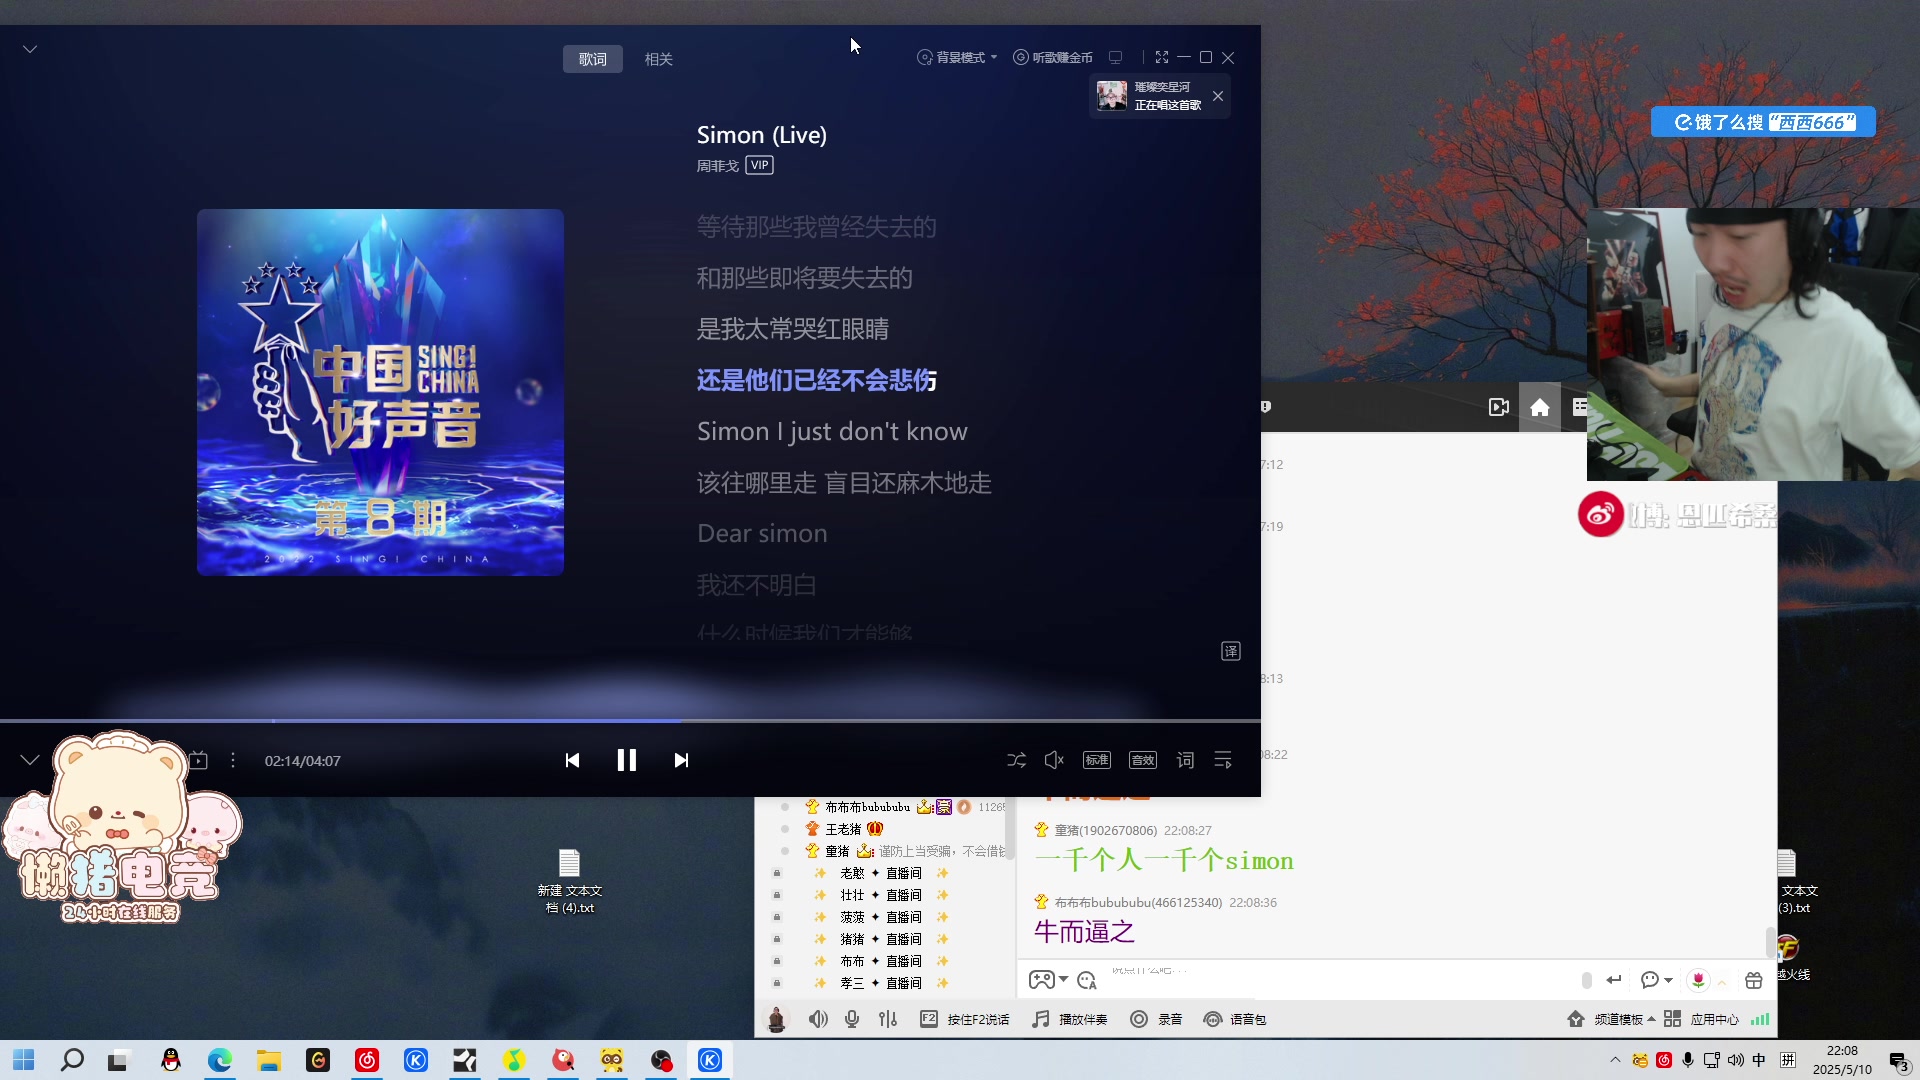The image size is (1920, 1080).
Task: Expand the flower gift up arrow
Action: (x=1722, y=982)
